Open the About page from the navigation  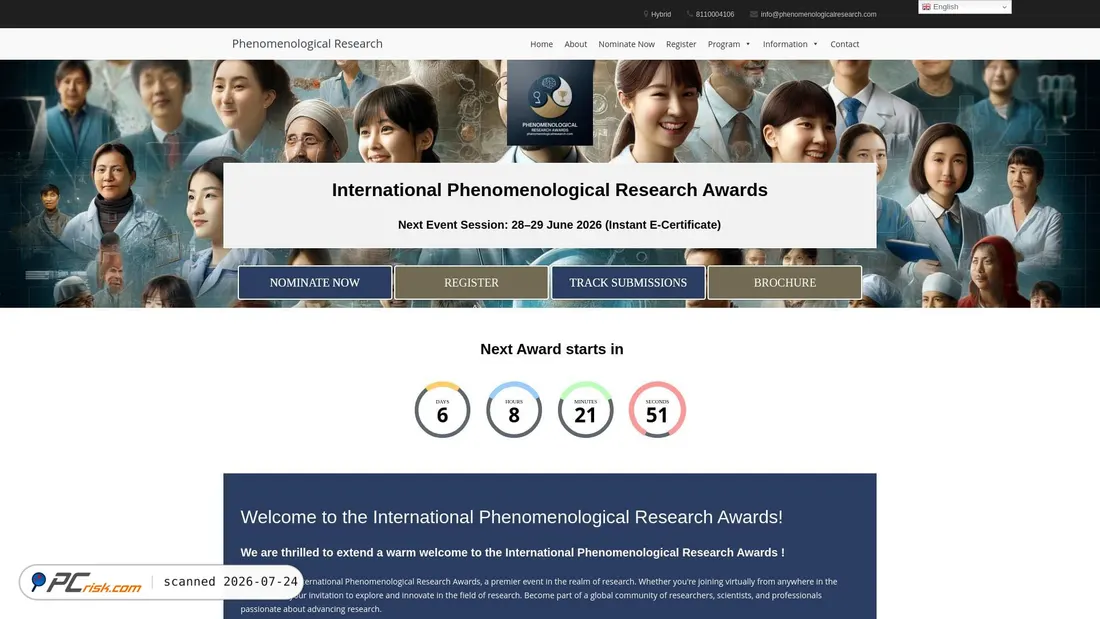pyautogui.click(x=575, y=44)
